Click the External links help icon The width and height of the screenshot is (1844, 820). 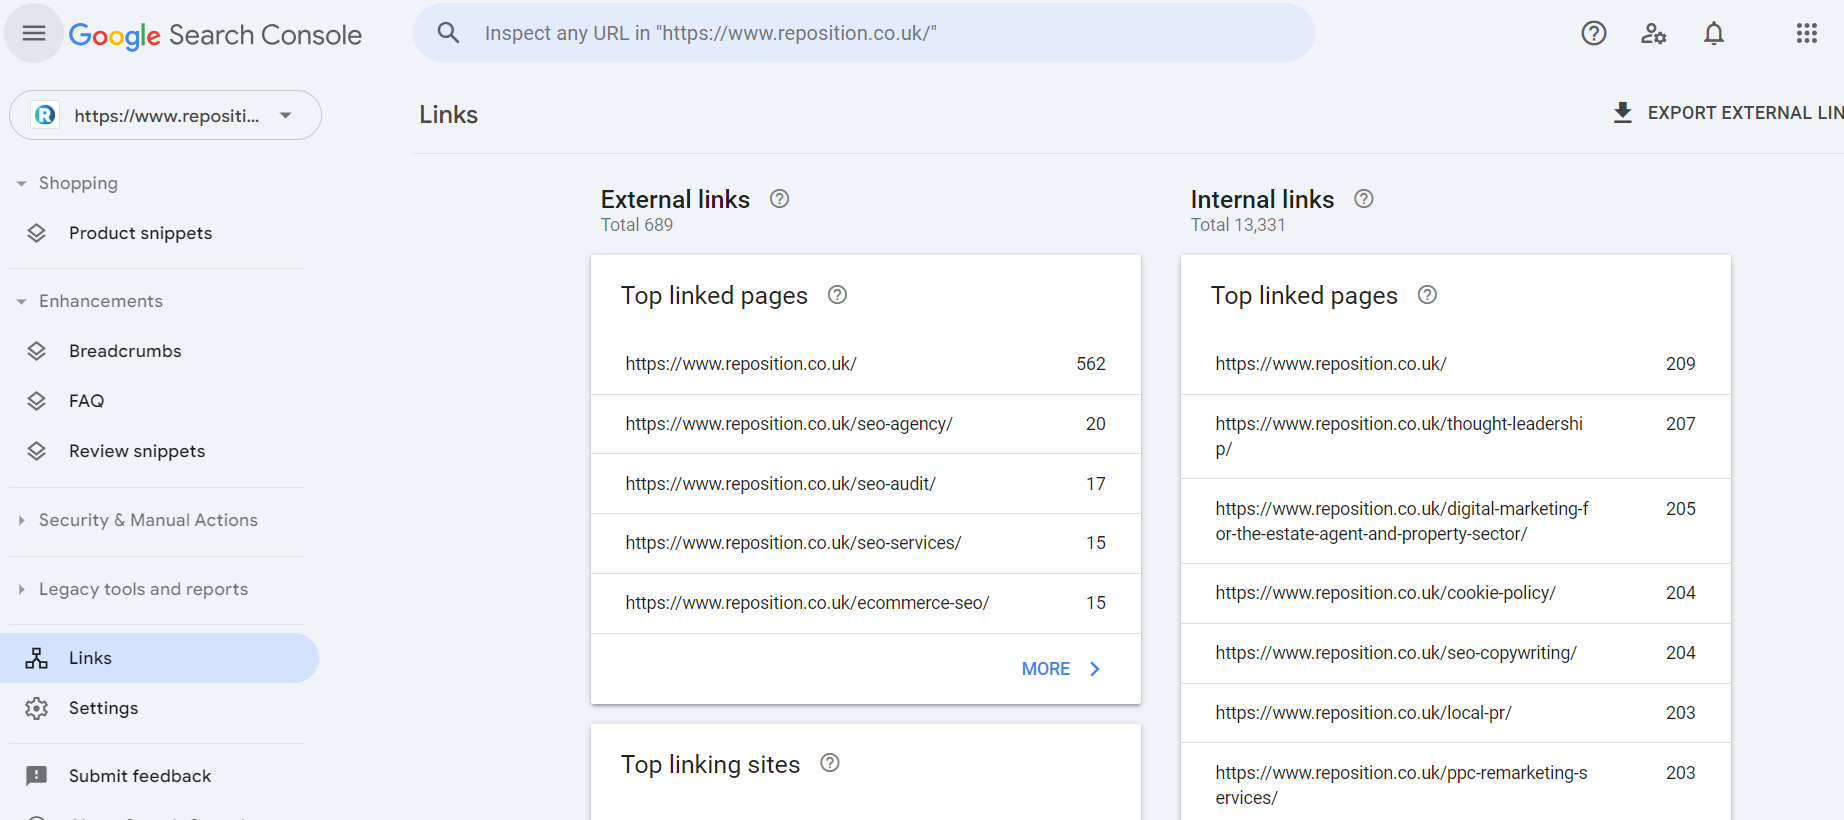pyautogui.click(x=780, y=199)
